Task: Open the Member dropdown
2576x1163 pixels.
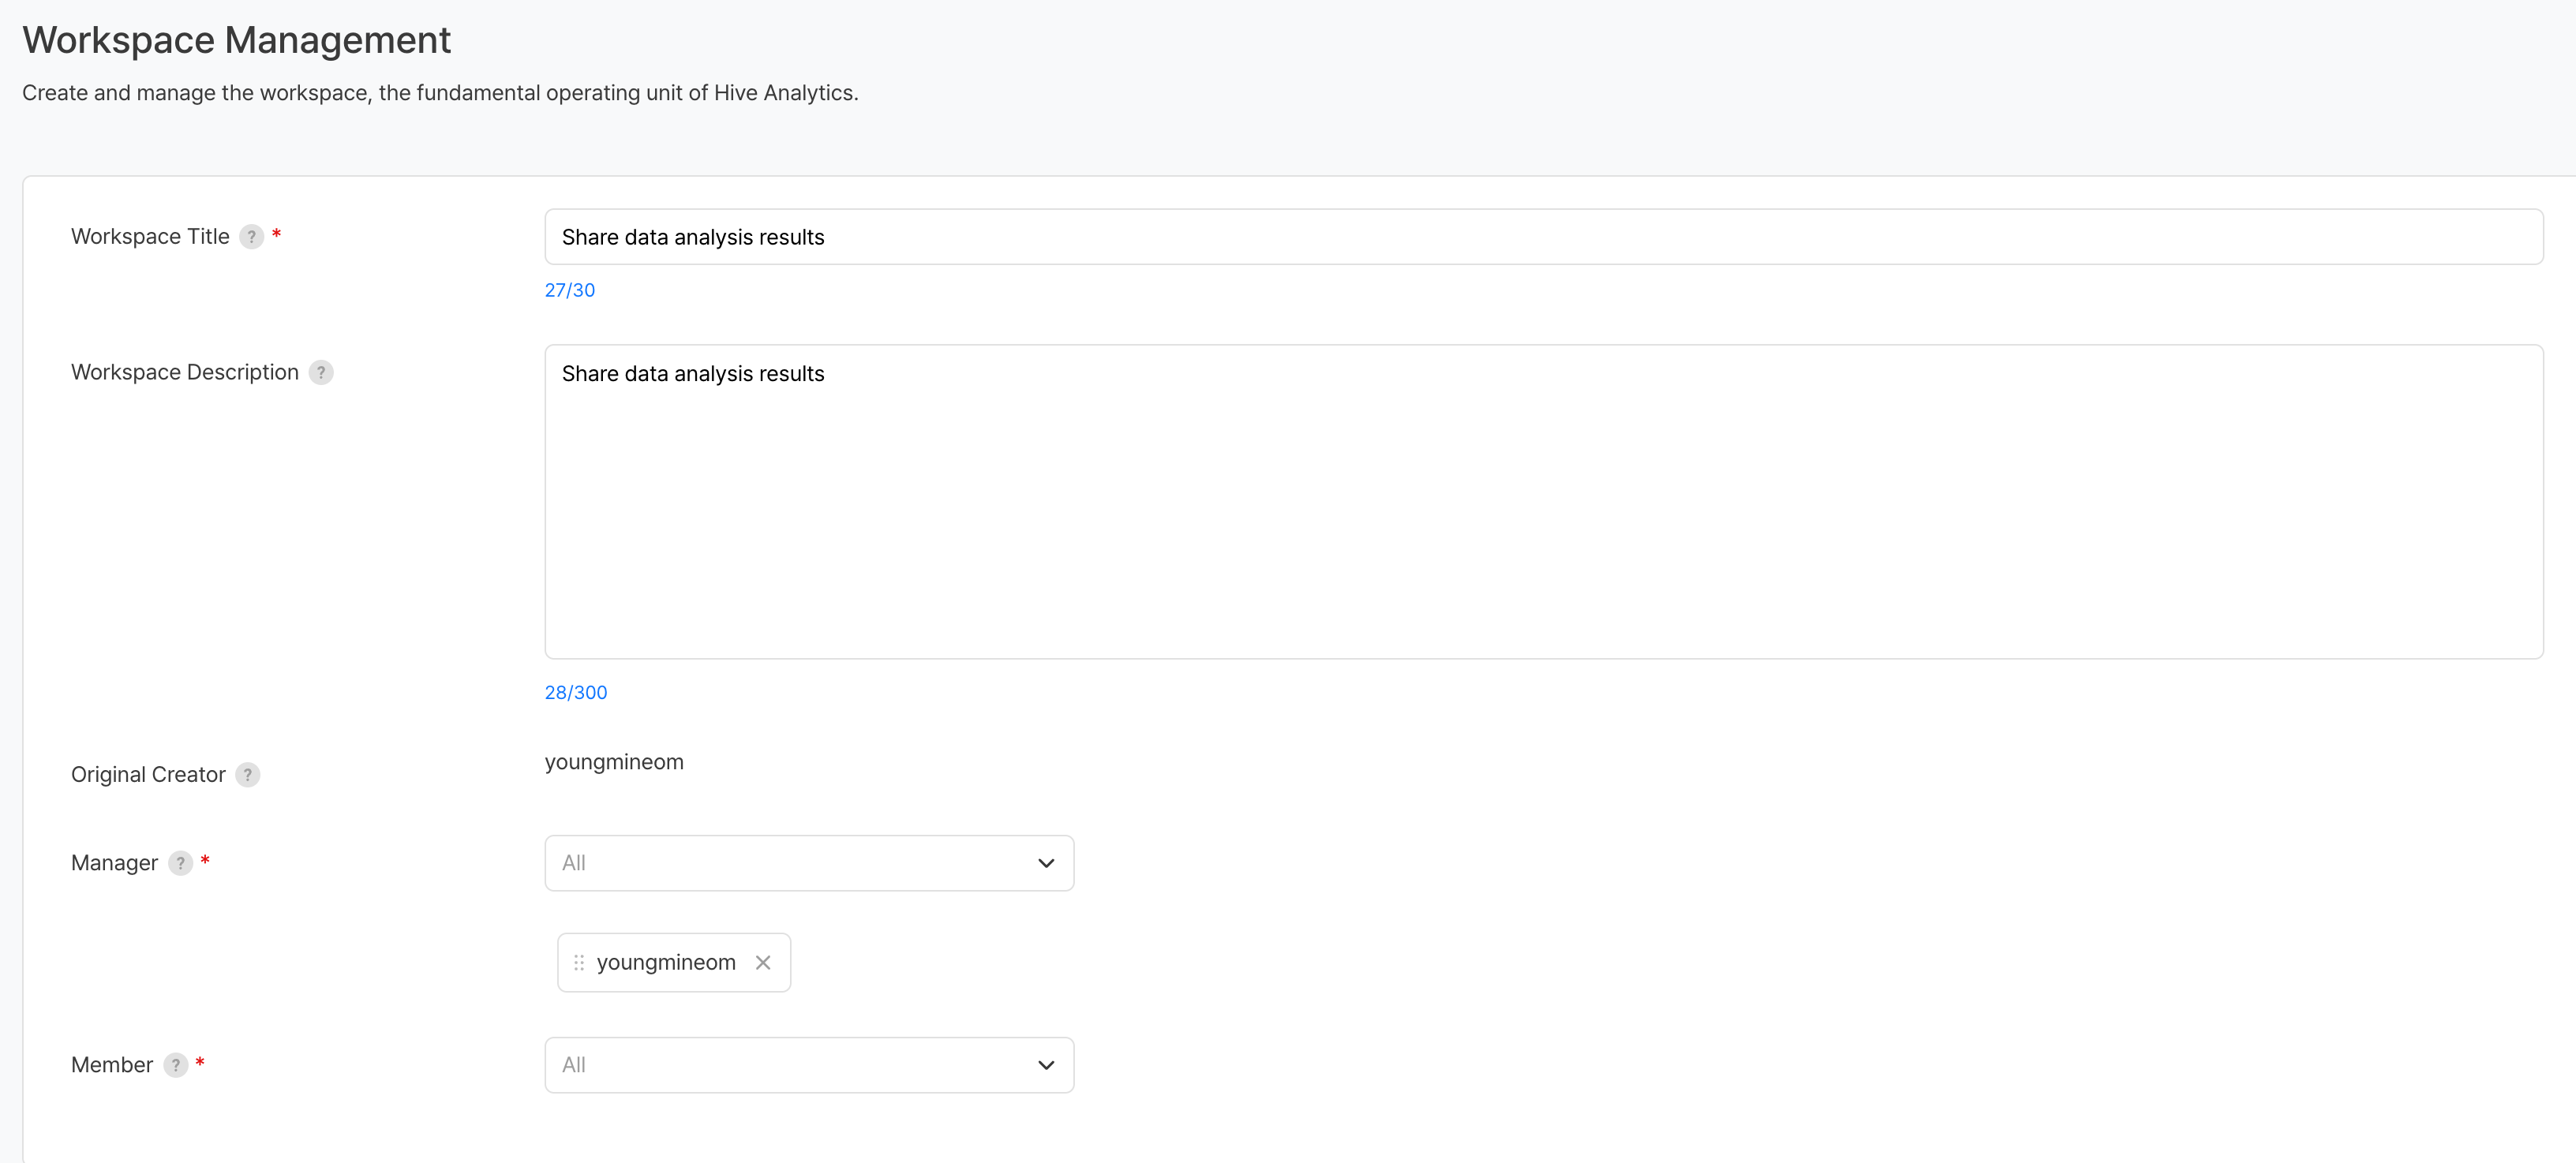Action: click(x=790, y=1065)
